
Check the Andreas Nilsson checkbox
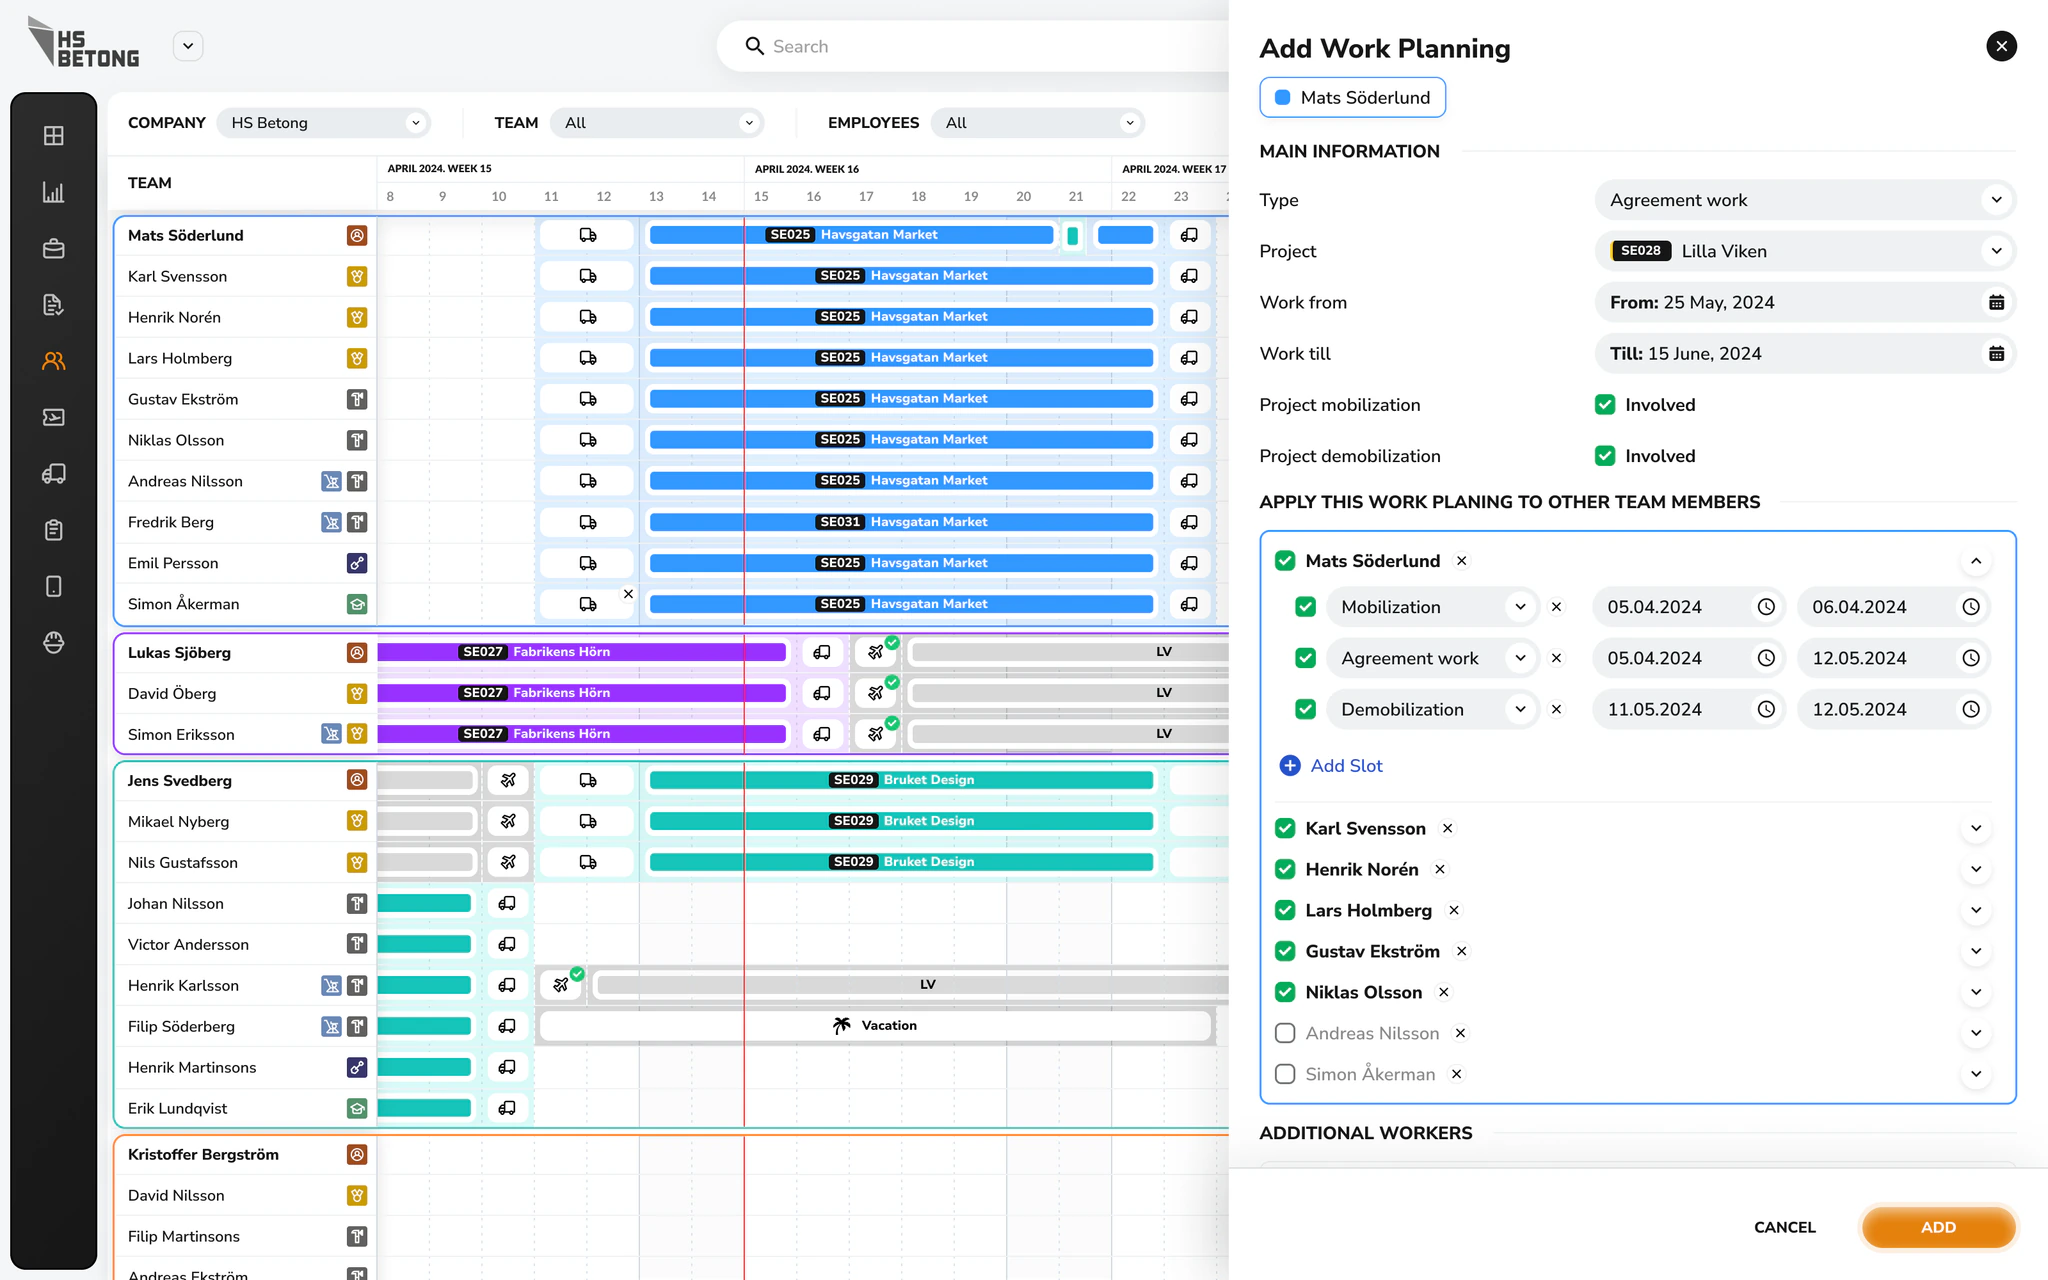coord(1285,1033)
